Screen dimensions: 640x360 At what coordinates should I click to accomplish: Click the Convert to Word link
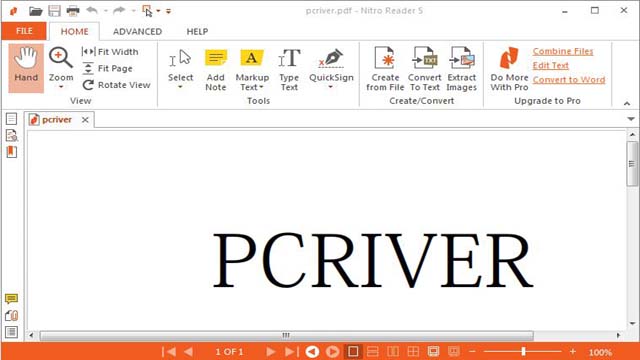[569, 80]
